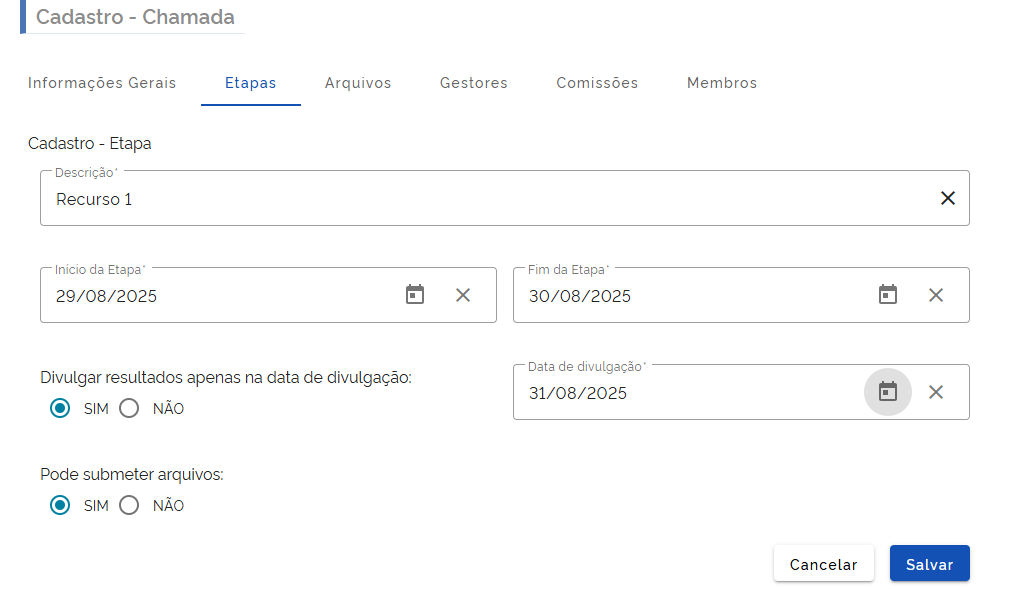Switch to the Comissões tab

pos(596,83)
